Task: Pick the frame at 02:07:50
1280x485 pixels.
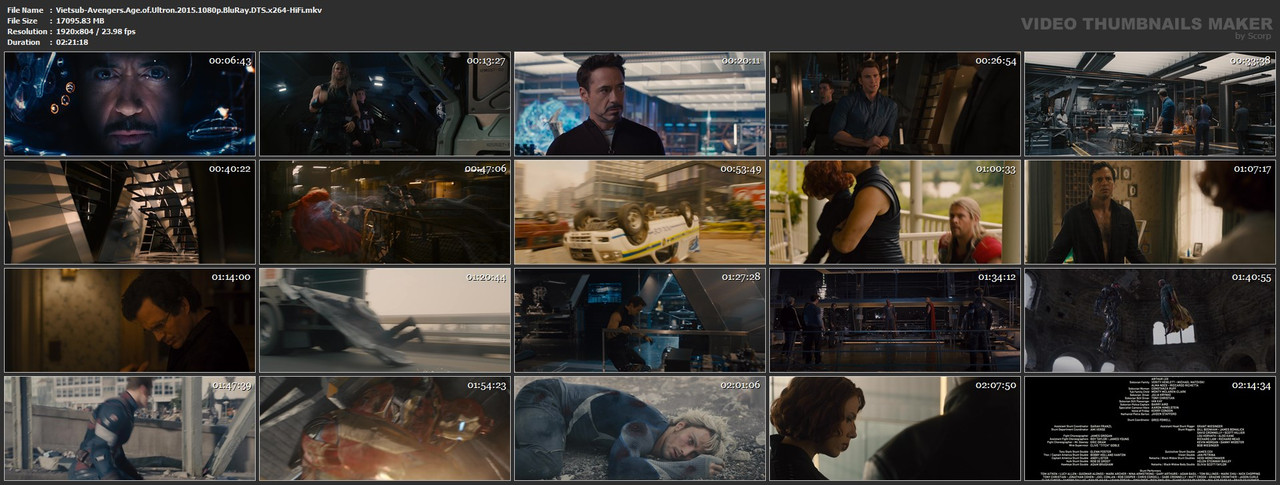Action: click(x=895, y=428)
